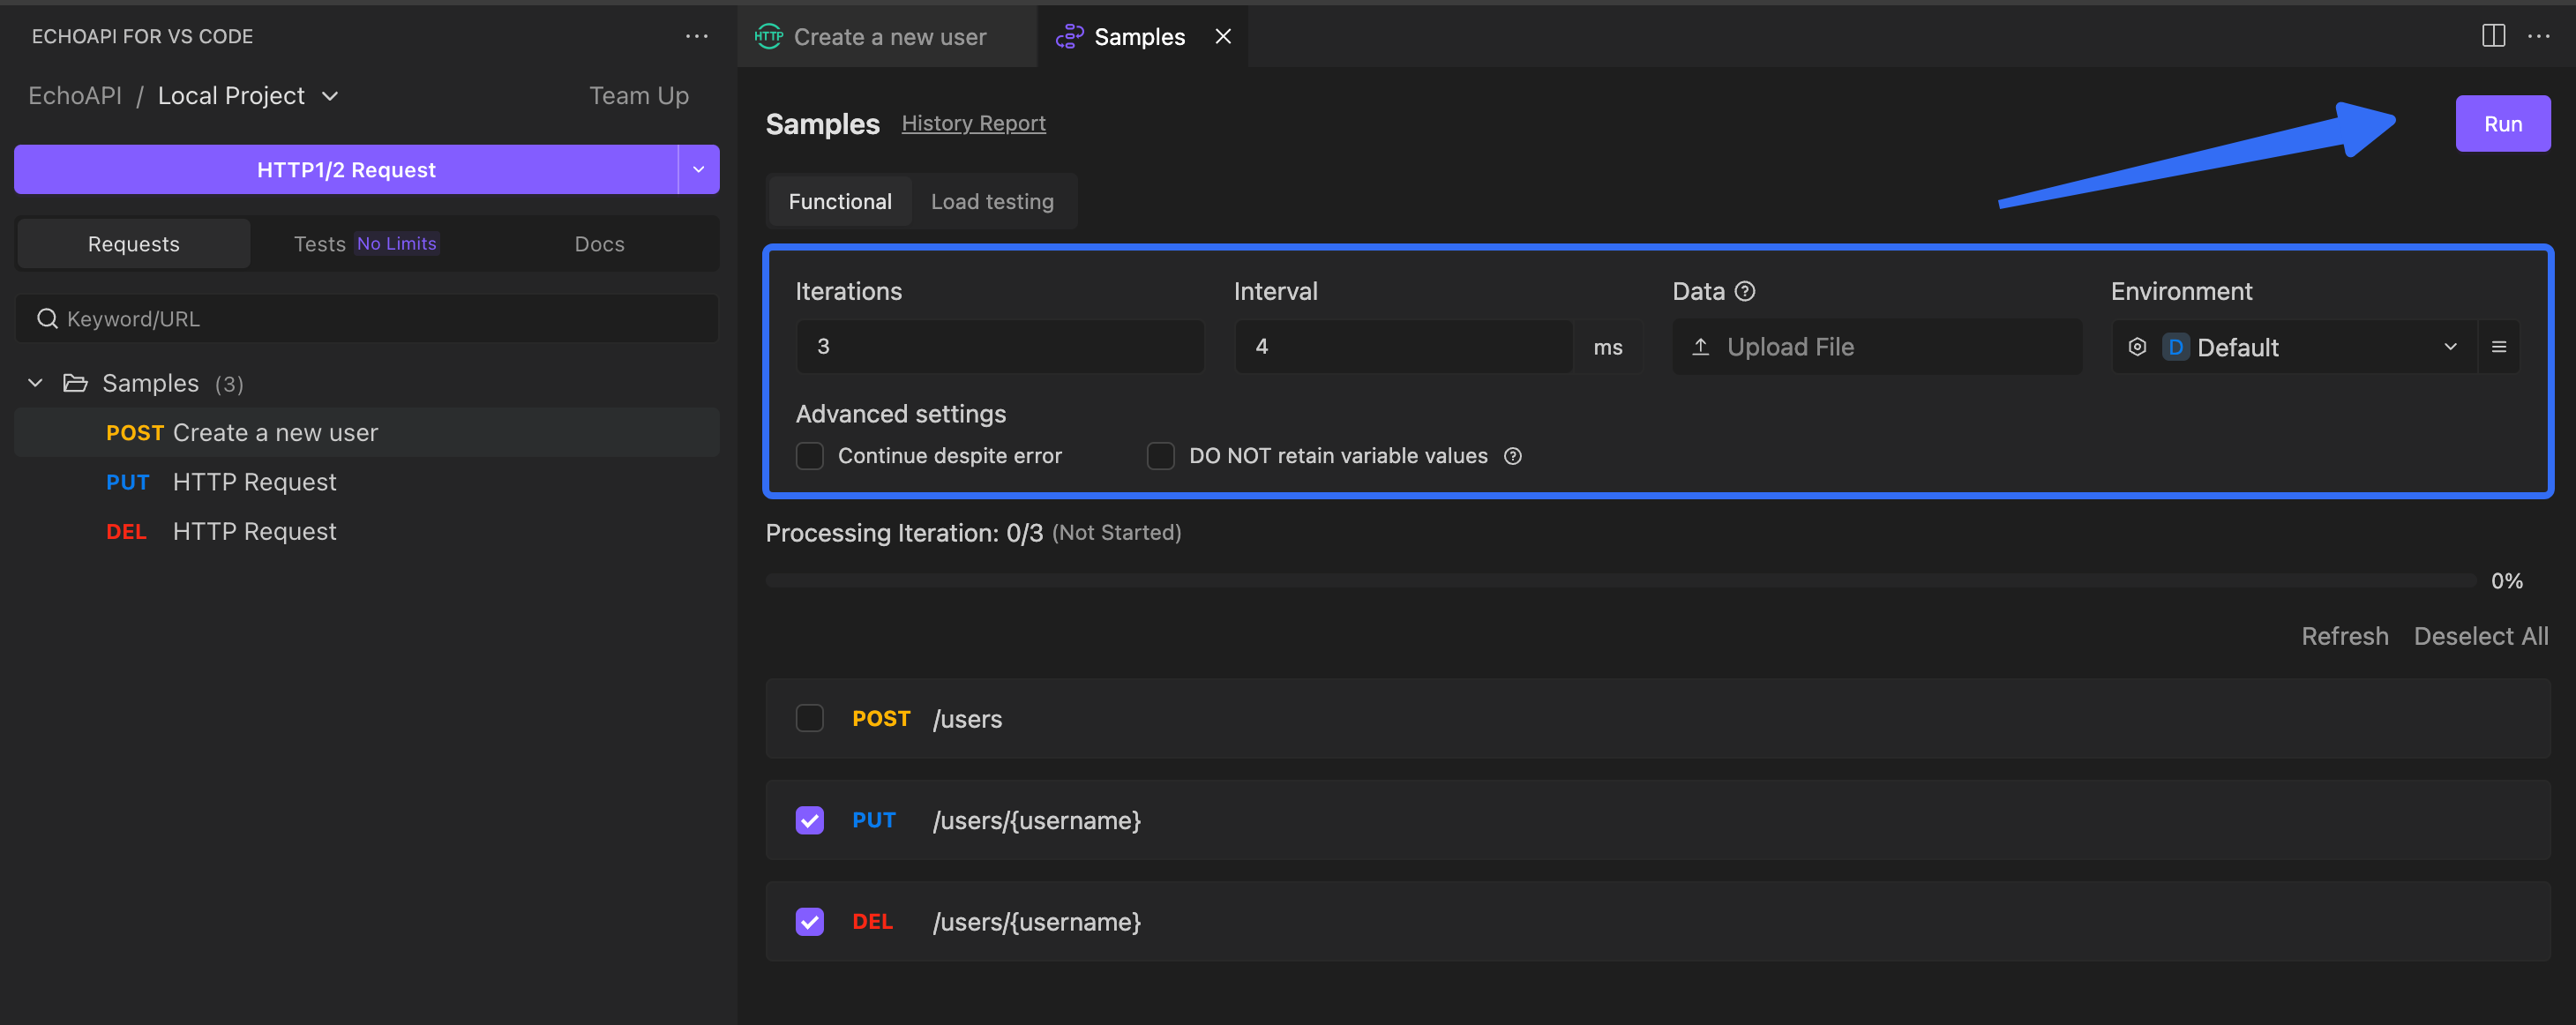The width and height of the screenshot is (2576, 1025).
Task: Open the Docs tab
Action: pos(599,244)
